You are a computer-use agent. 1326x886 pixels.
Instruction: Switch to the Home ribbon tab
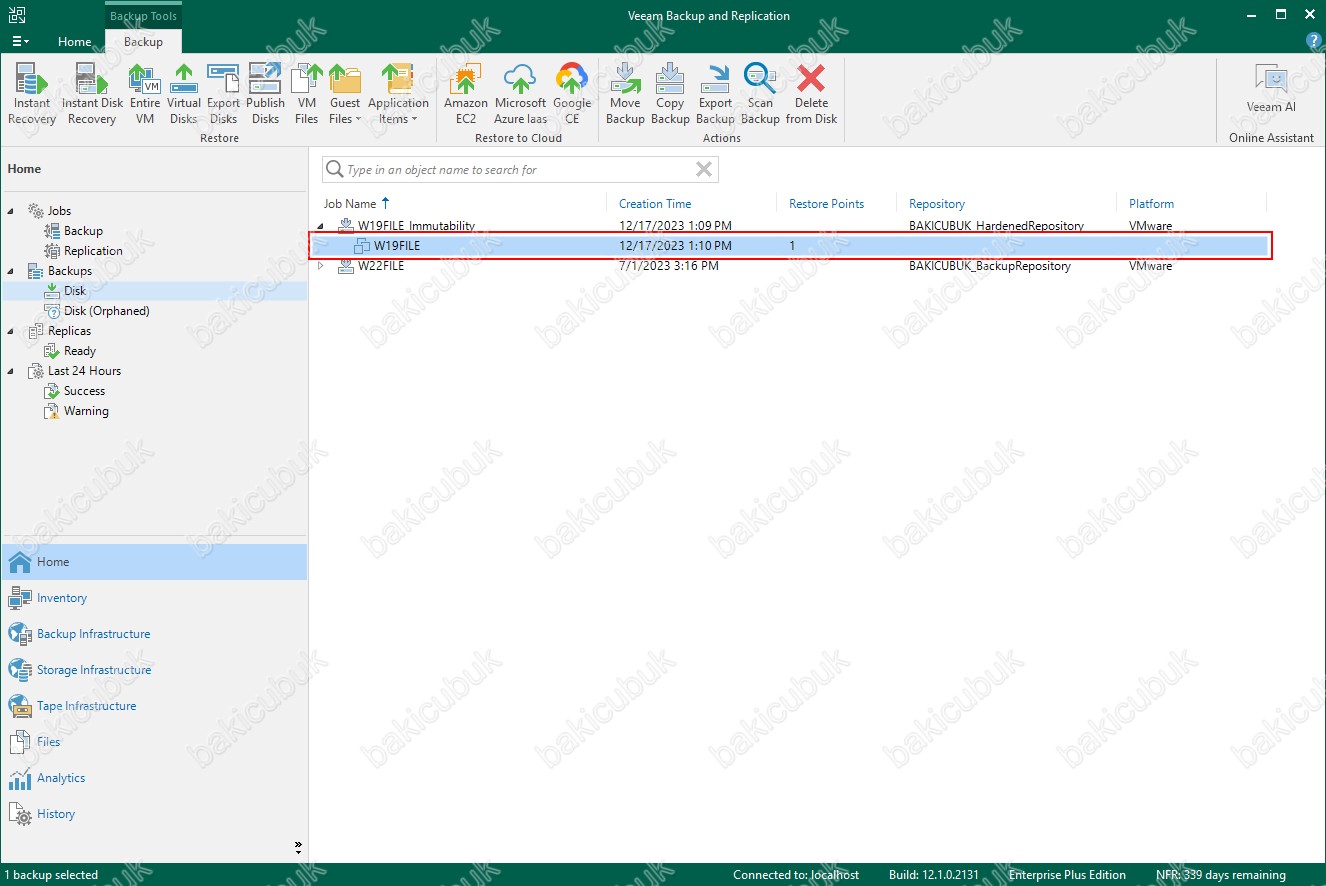(x=75, y=42)
